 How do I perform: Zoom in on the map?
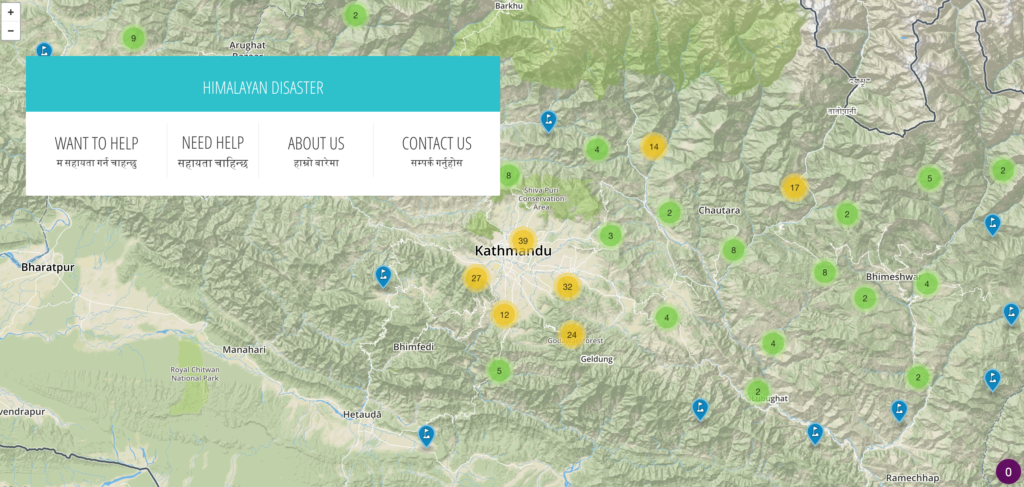pyautogui.click(x=11, y=13)
